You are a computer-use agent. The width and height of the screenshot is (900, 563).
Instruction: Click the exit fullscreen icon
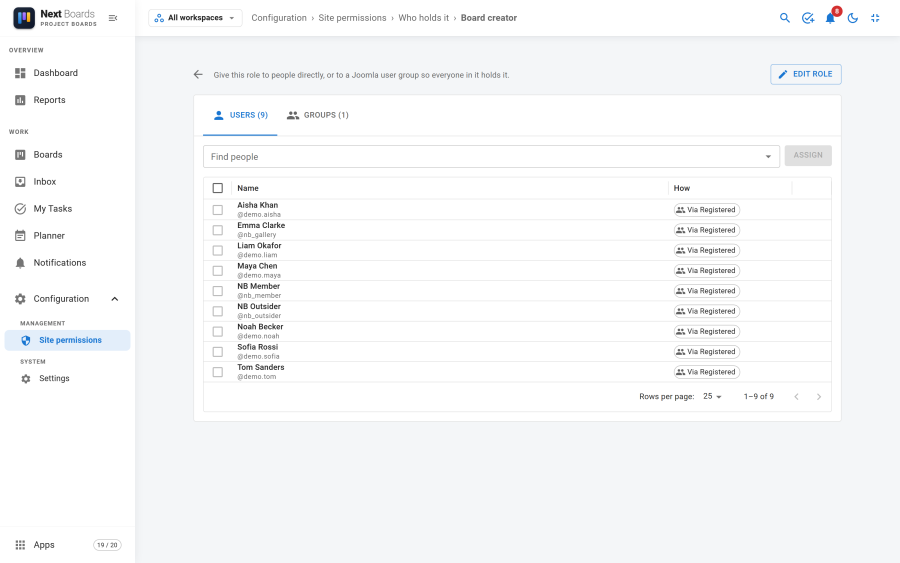click(875, 18)
